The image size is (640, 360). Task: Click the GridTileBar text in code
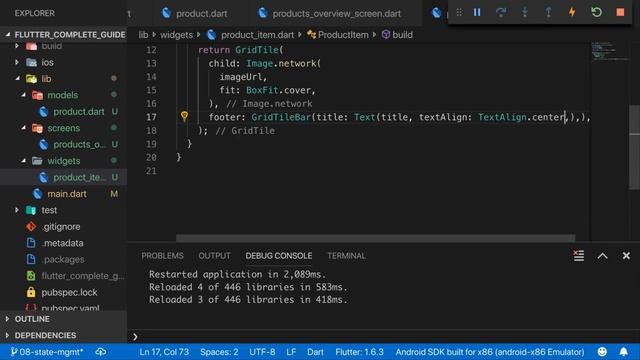click(x=281, y=117)
